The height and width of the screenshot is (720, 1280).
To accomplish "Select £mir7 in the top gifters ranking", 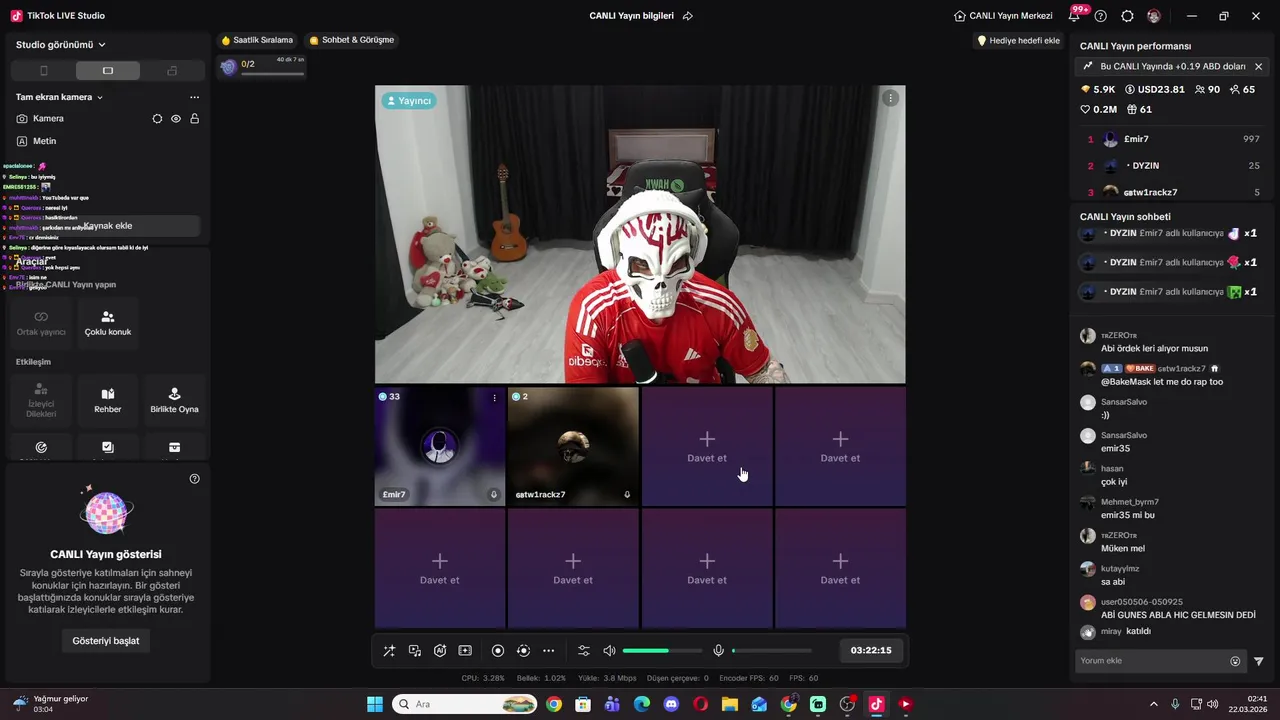I will [x=1172, y=139].
